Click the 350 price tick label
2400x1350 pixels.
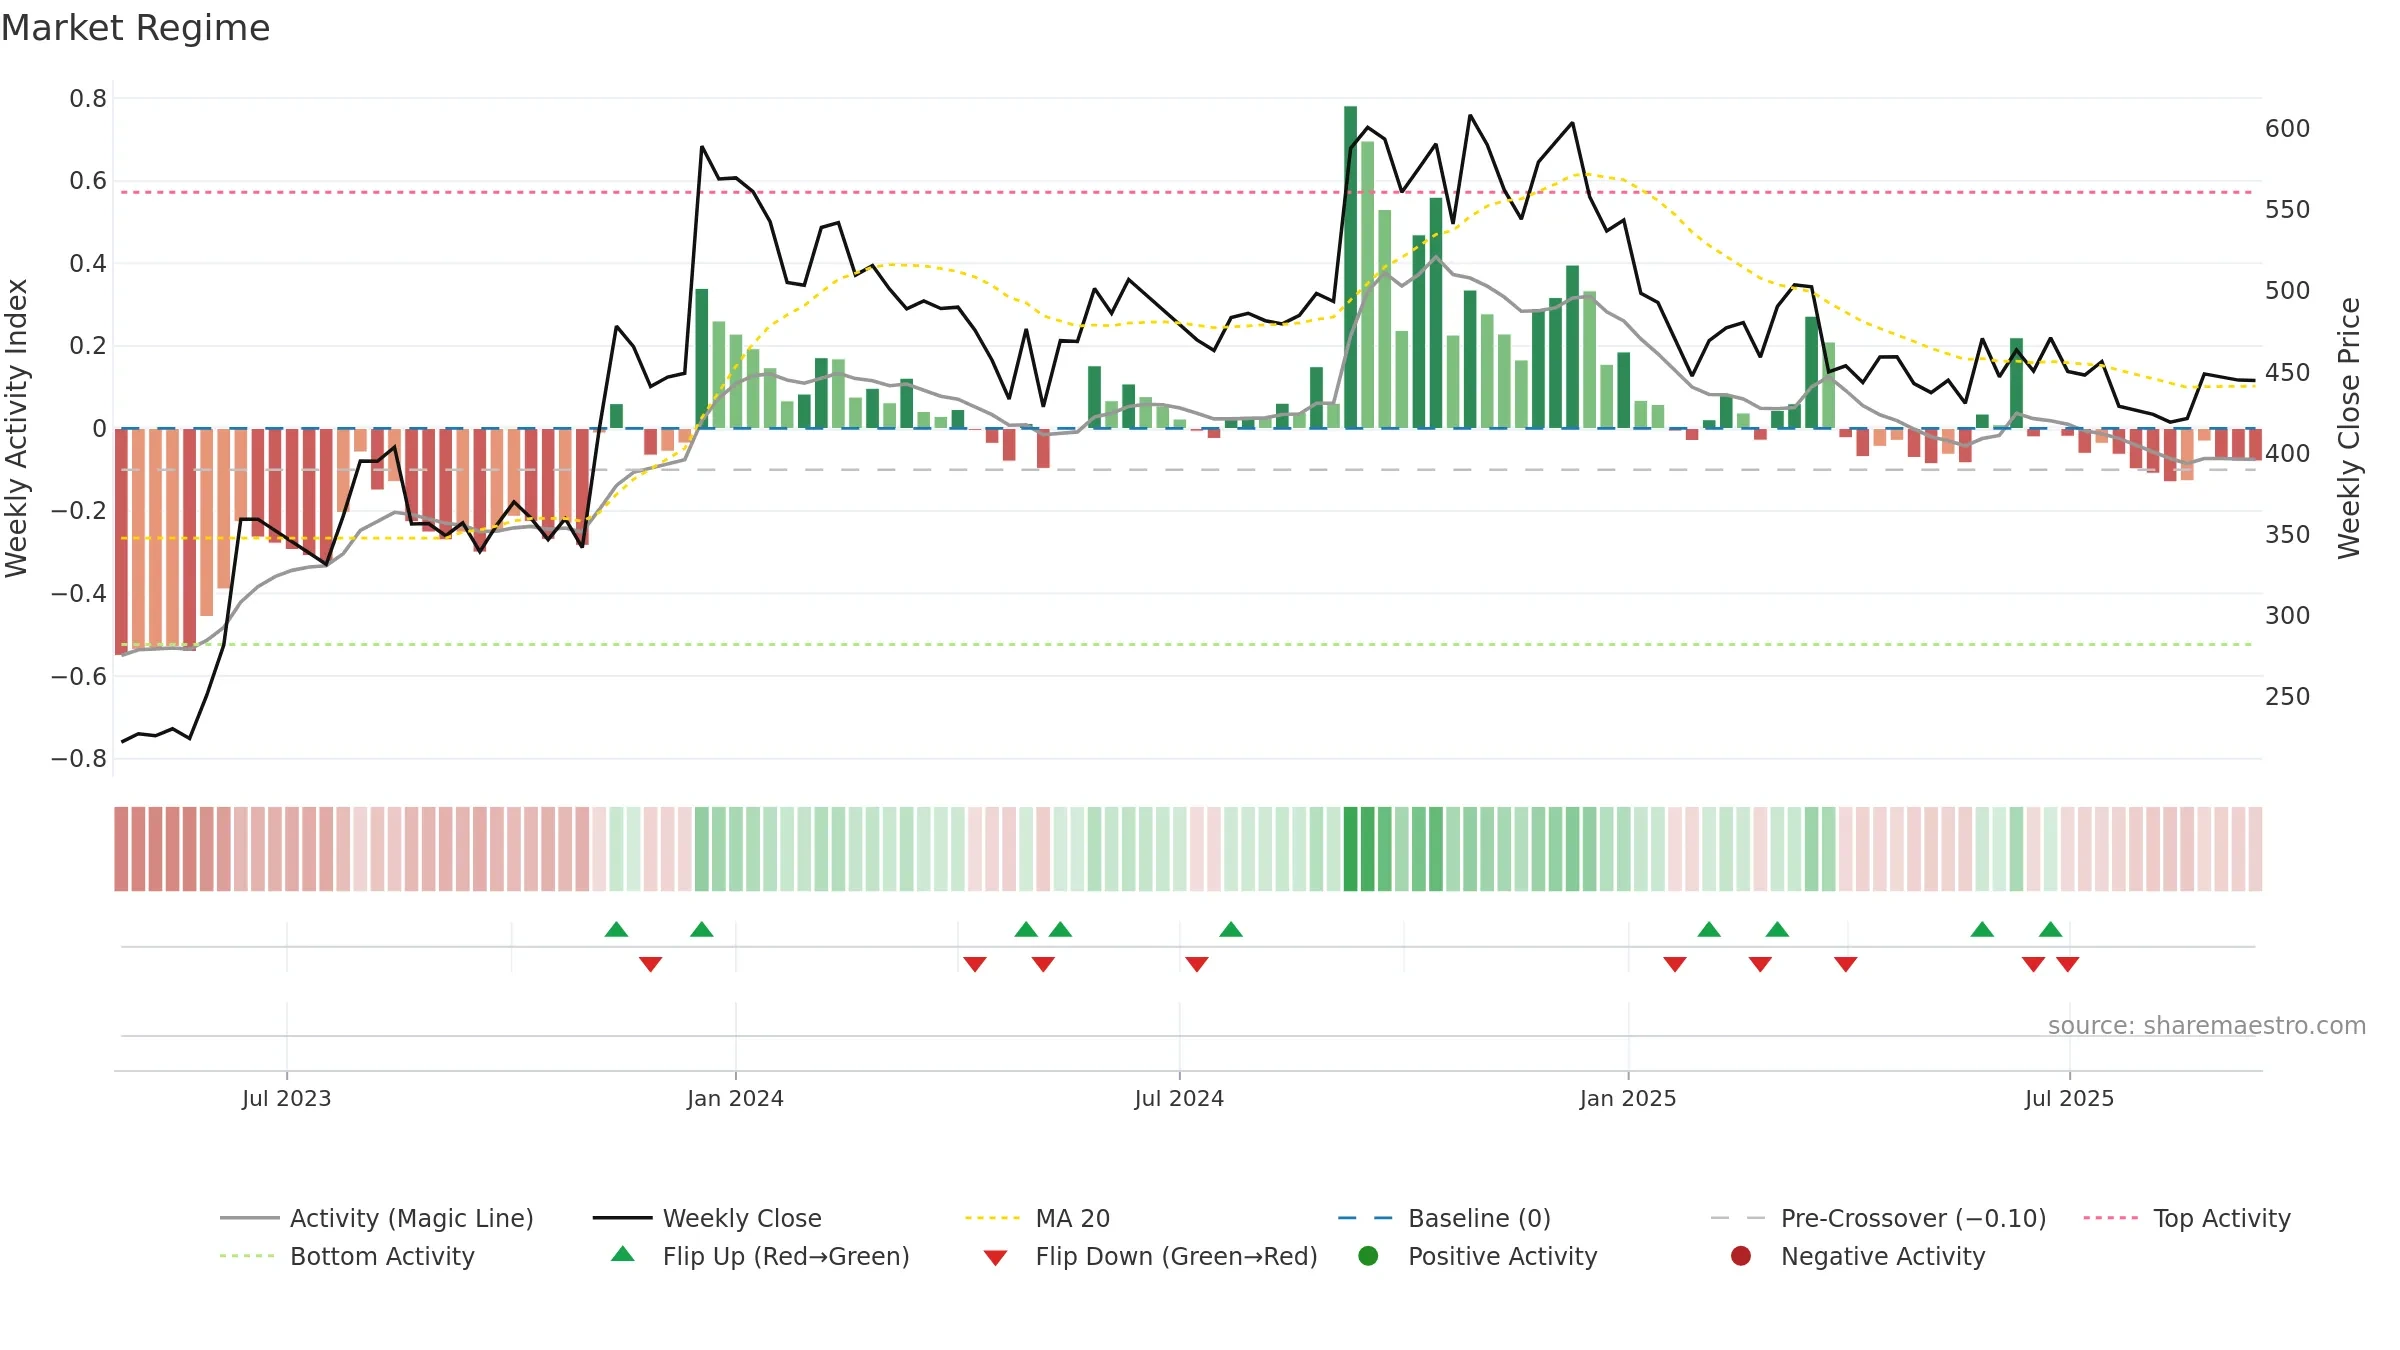tap(2287, 534)
